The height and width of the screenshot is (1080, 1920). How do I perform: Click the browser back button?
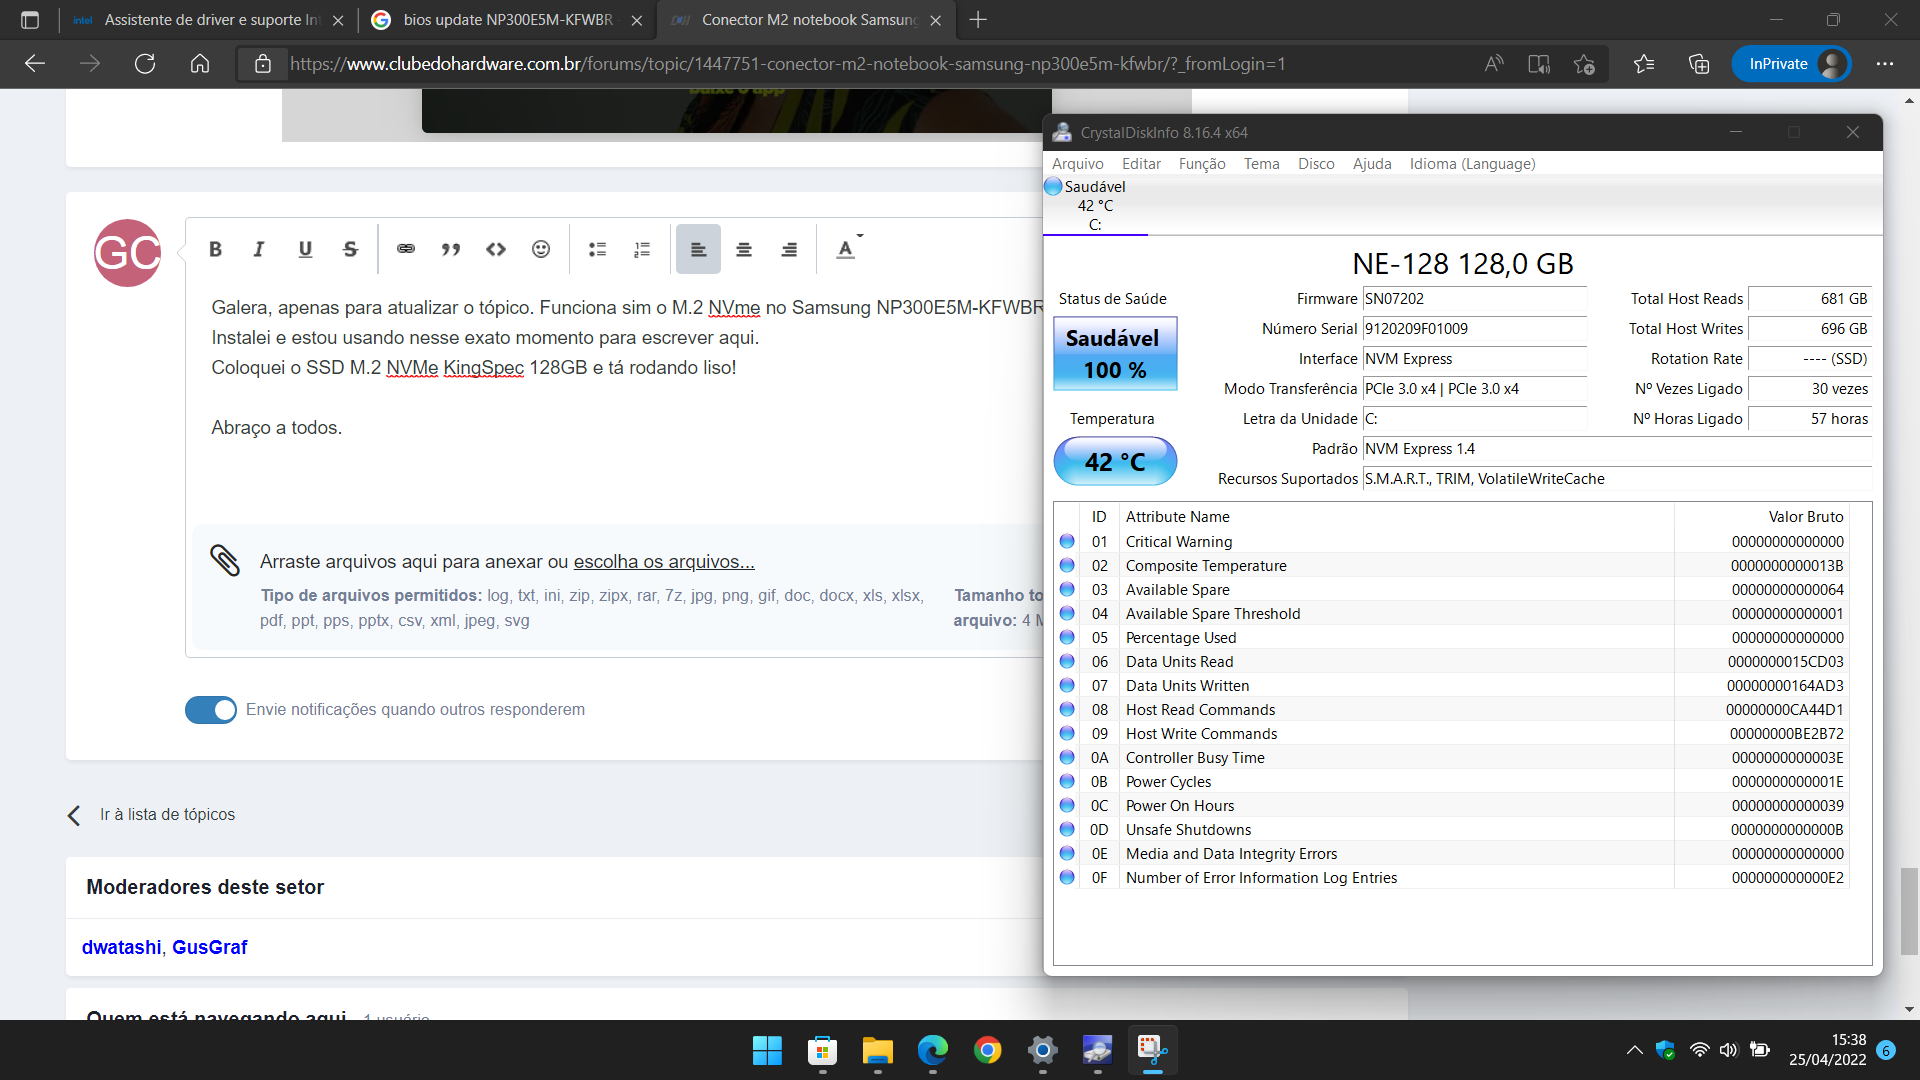(35, 64)
